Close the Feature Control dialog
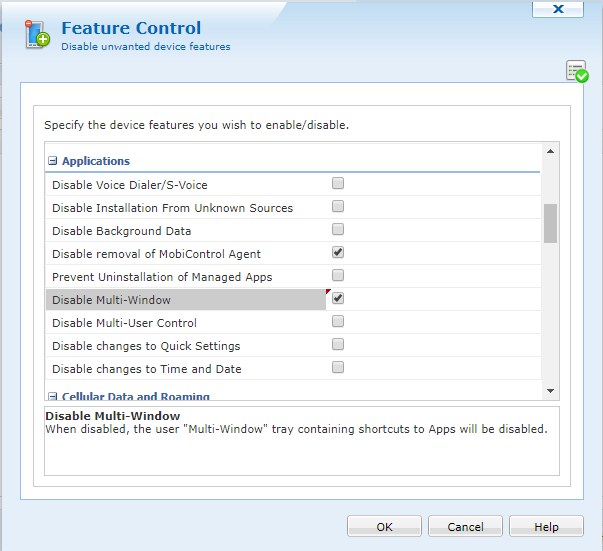603x551 pixels. tap(557, 8)
